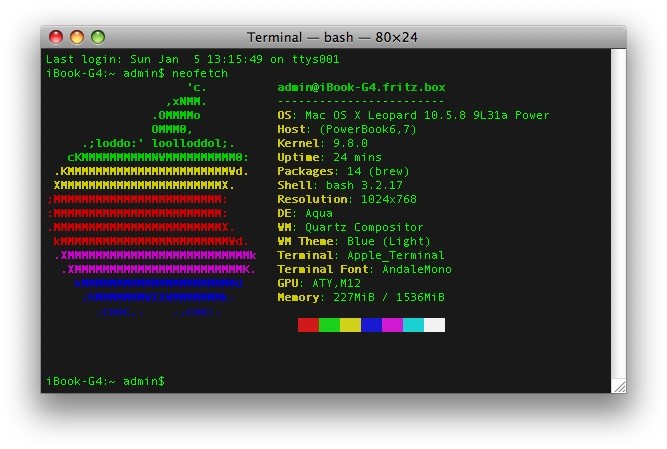Image resolution: width=667 pixels, height=449 pixels.
Task: Click the cyan color block
Action: pyautogui.click(x=413, y=325)
